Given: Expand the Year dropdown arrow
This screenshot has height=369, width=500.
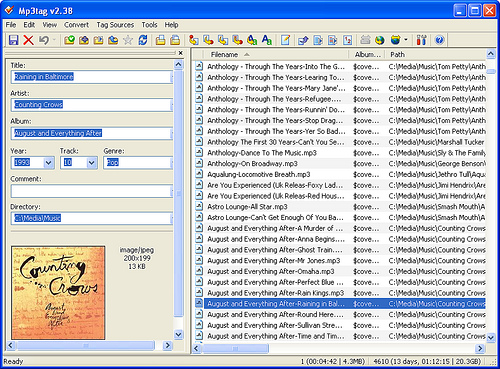Looking at the screenshot, I should point(48,163).
